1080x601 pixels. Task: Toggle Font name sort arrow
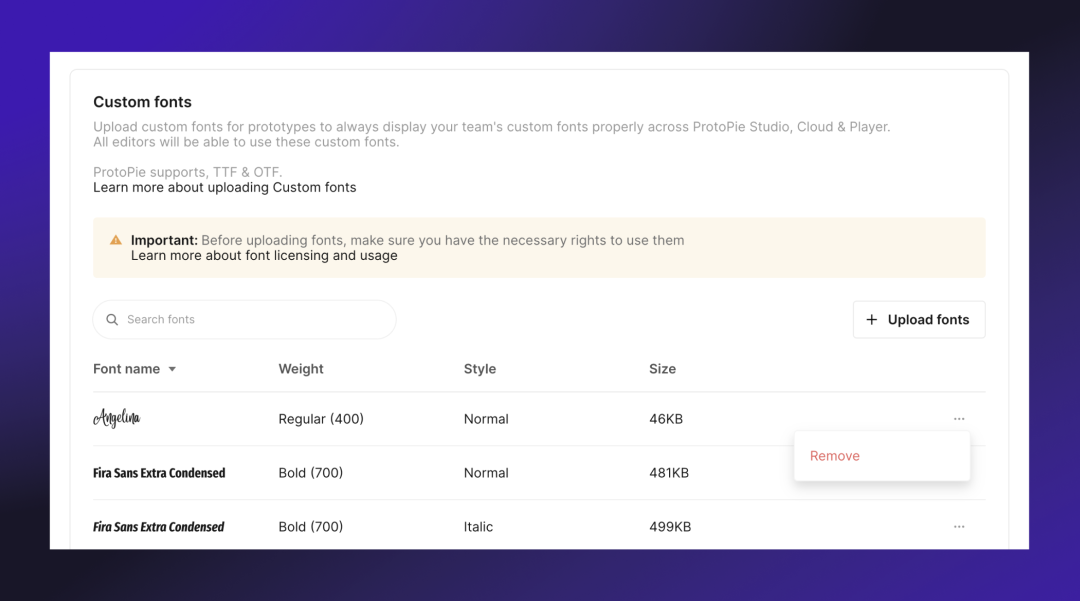pyautogui.click(x=172, y=369)
